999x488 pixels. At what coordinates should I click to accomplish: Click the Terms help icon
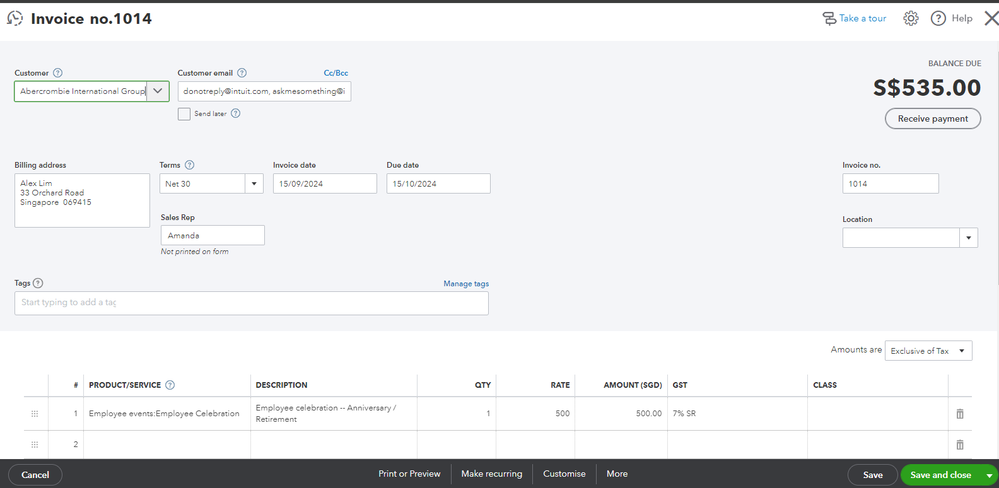tap(189, 165)
